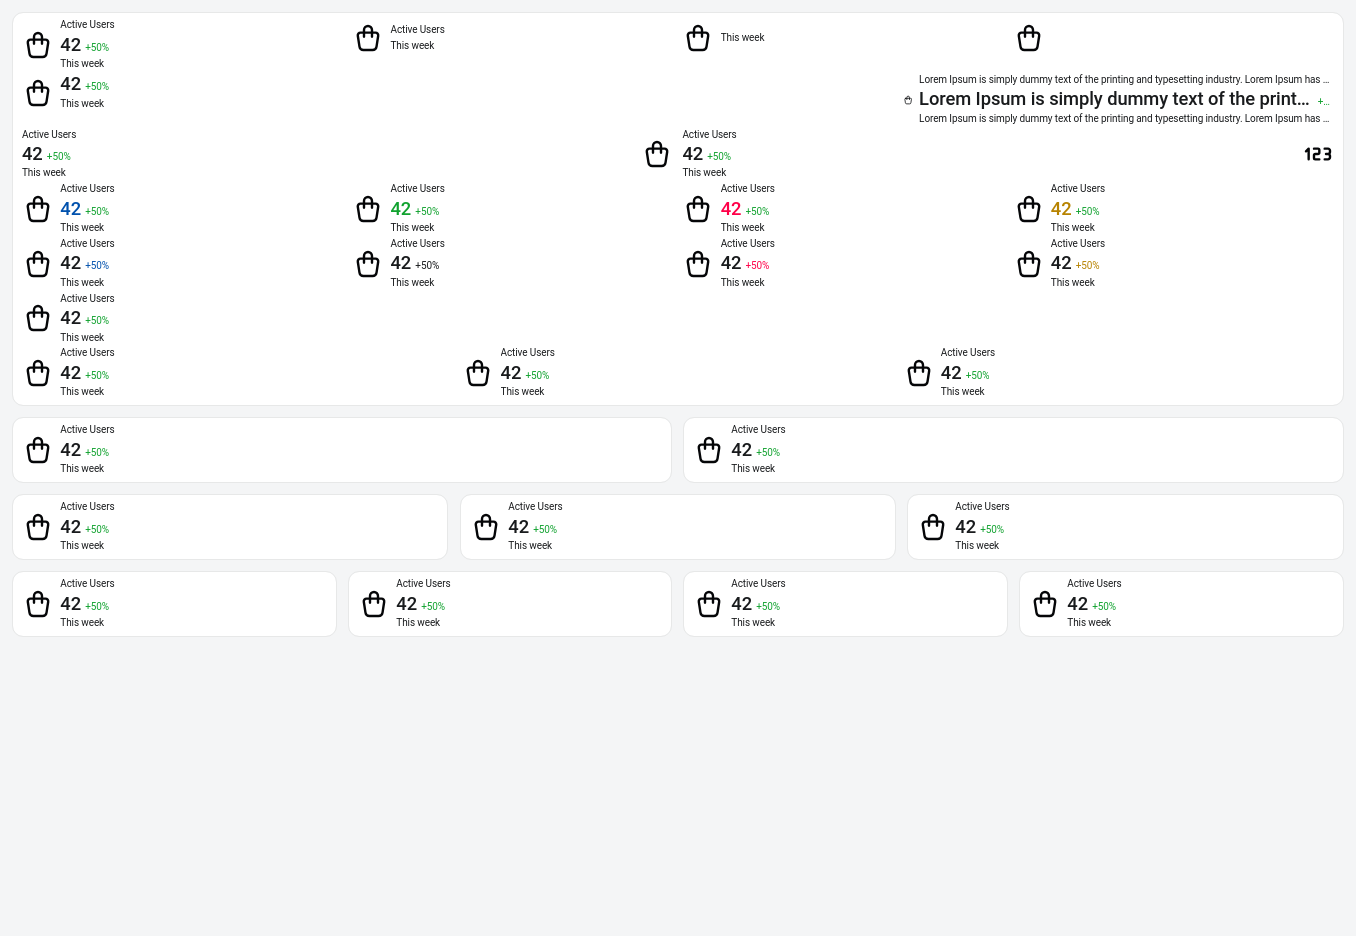Click the bag icon next to the green 42 value
The height and width of the screenshot is (936, 1356).
[368, 209]
